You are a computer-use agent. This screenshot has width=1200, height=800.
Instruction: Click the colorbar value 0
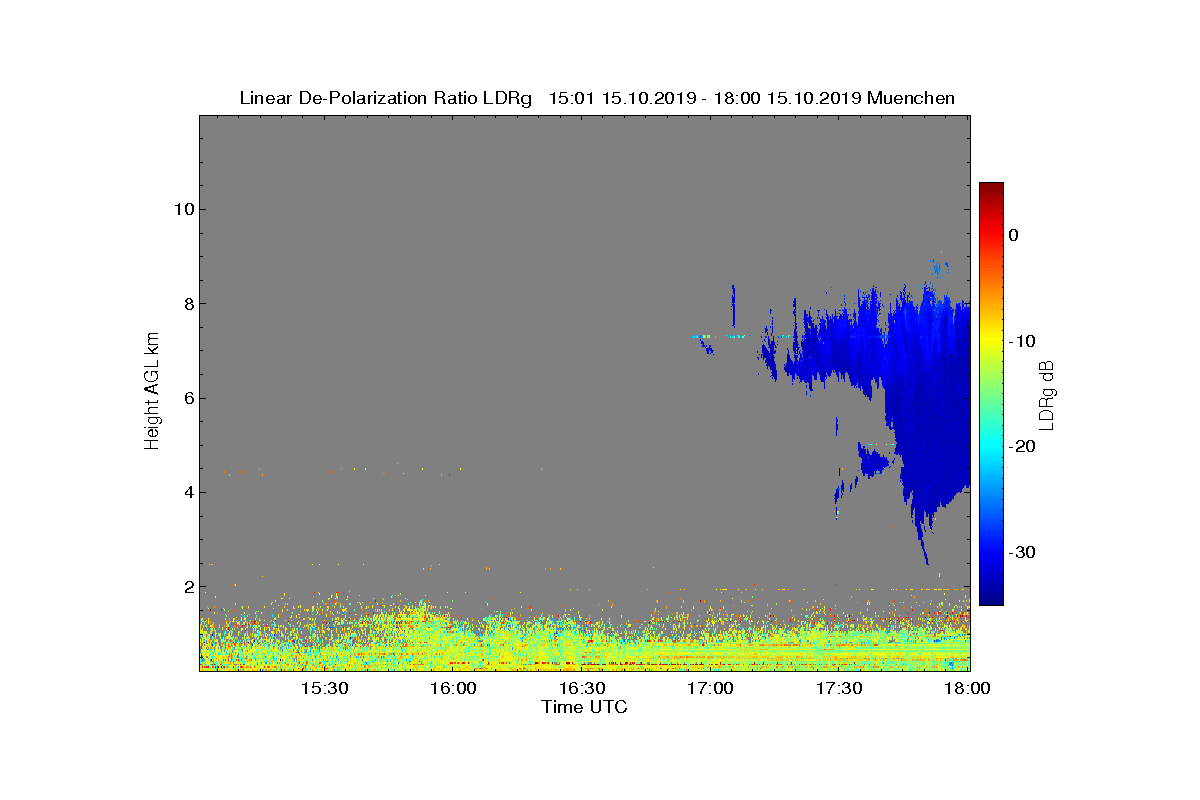click(x=1013, y=235)
